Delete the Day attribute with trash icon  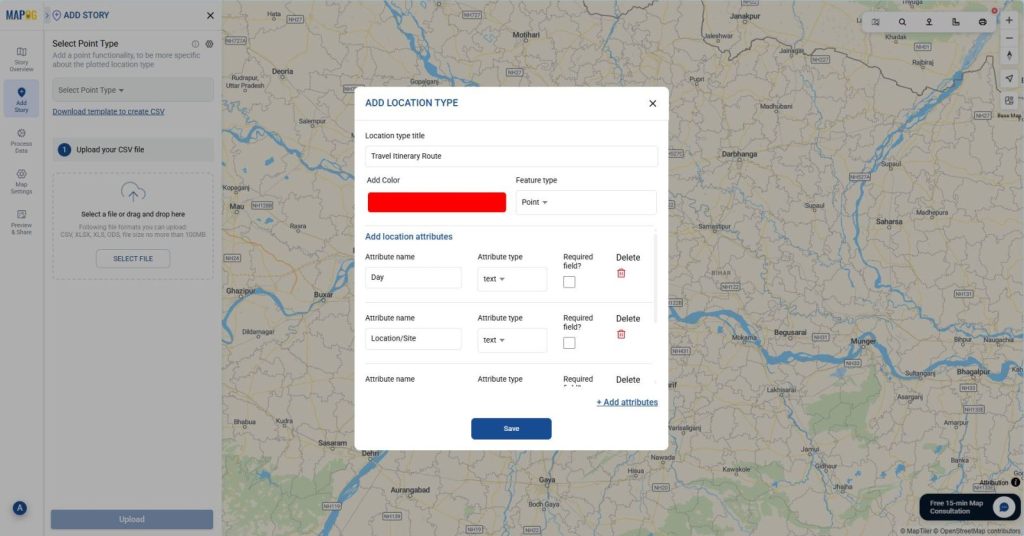coord(621,274)
